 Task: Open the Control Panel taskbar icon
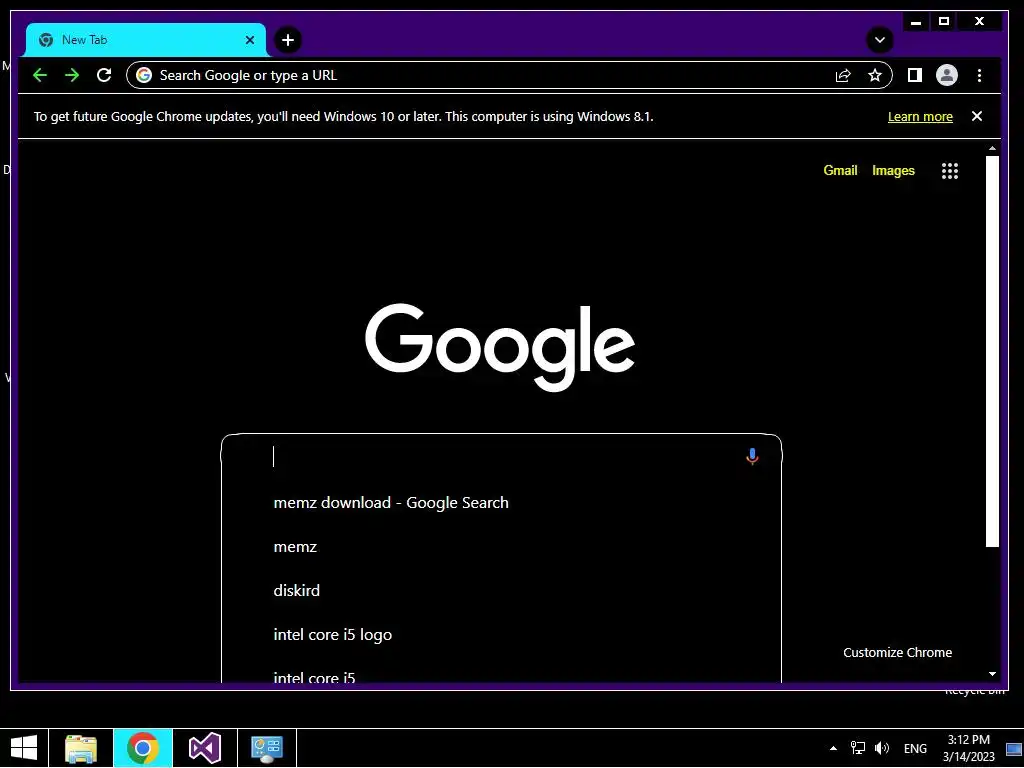[x=266, y=748]
